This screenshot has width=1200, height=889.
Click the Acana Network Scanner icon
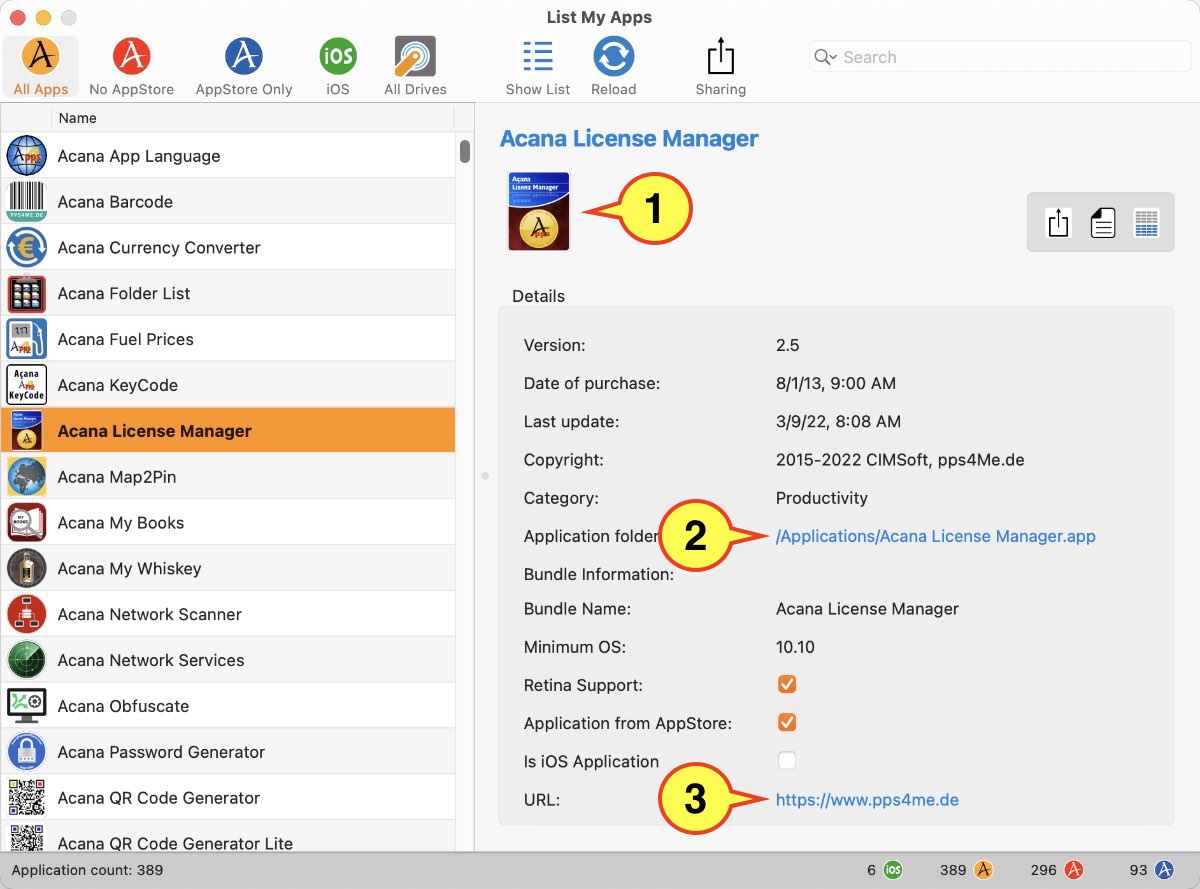tap(27, 615)
